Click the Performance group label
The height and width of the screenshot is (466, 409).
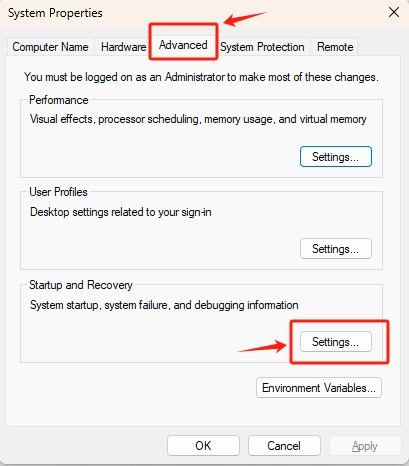tap(59, 100)
